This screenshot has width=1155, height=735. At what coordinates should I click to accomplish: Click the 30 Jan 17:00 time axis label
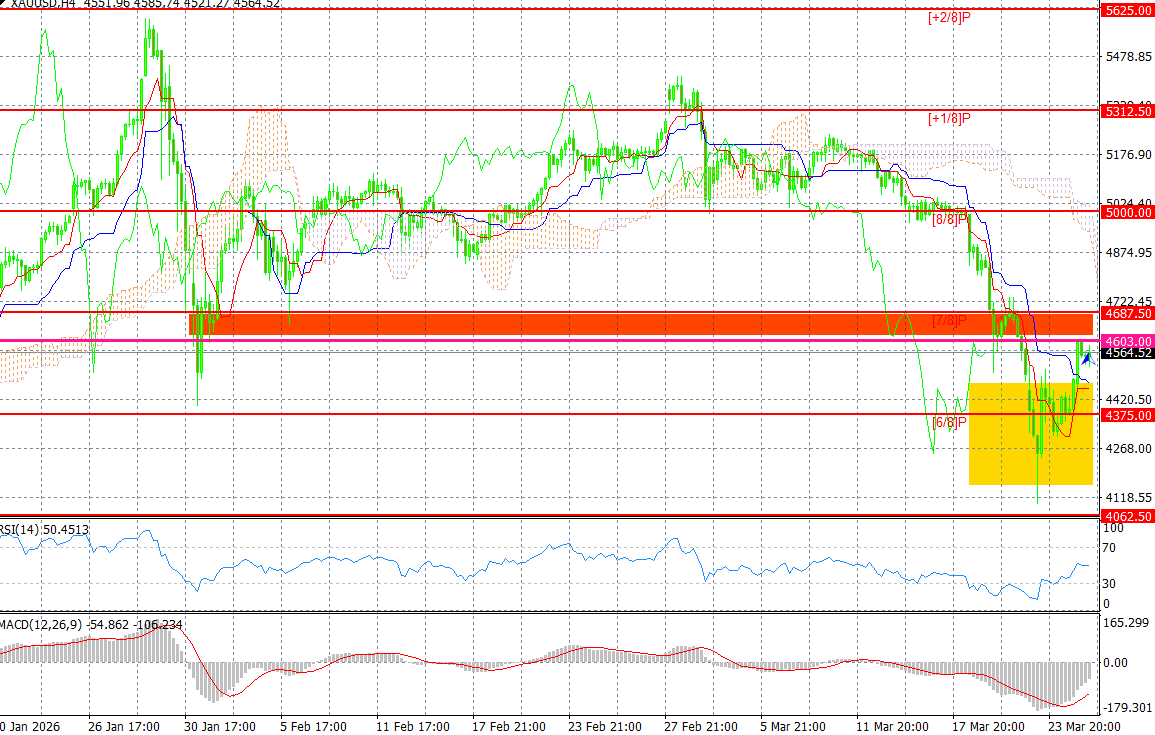click(220, 726)
